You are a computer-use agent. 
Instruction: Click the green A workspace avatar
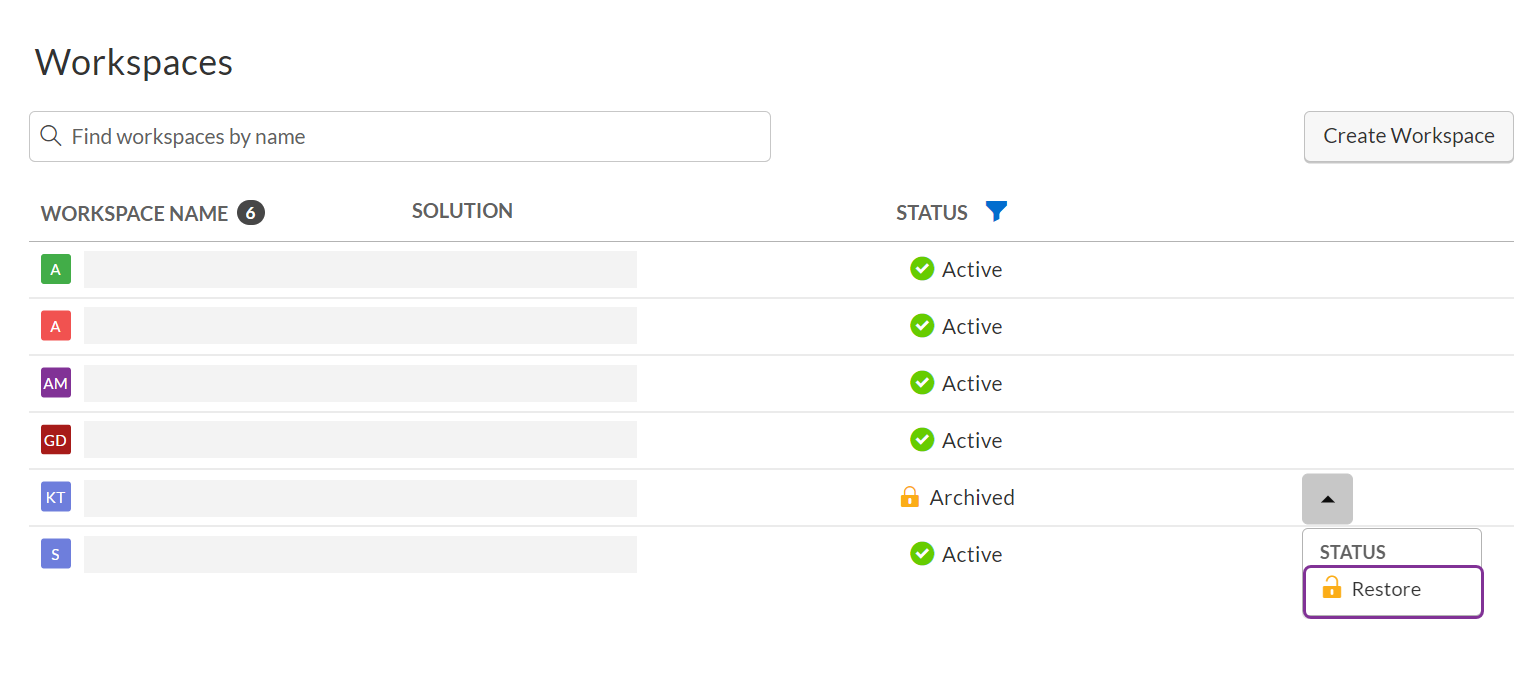point(55,268)
